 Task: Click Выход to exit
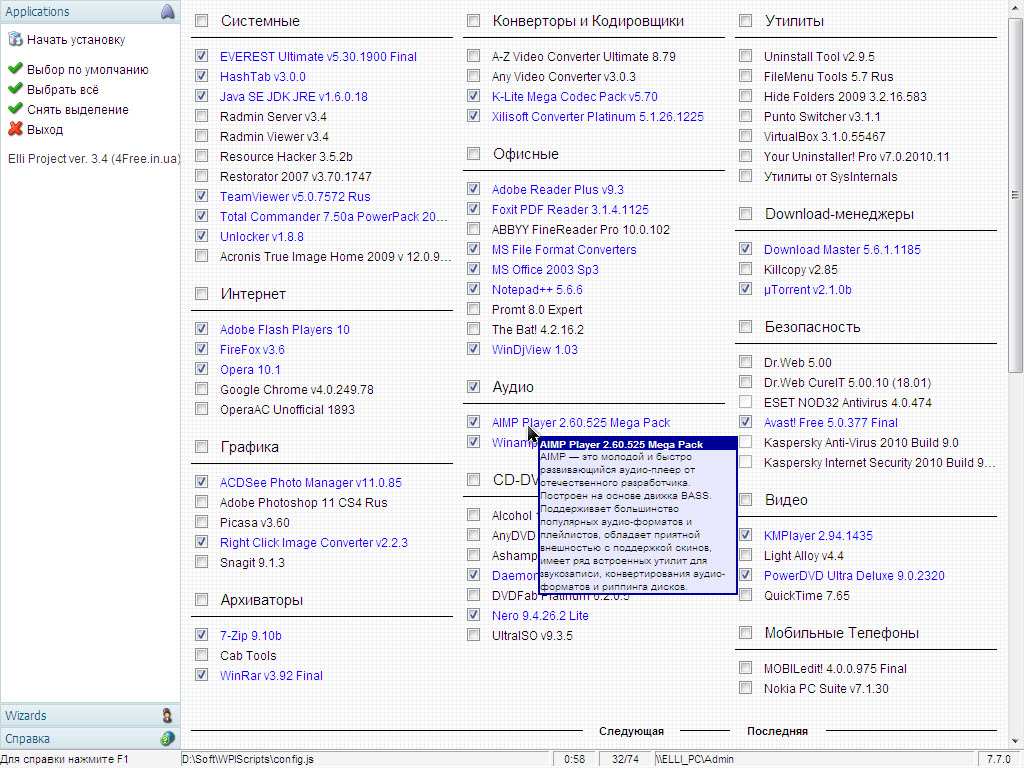[x=45, y=129]
